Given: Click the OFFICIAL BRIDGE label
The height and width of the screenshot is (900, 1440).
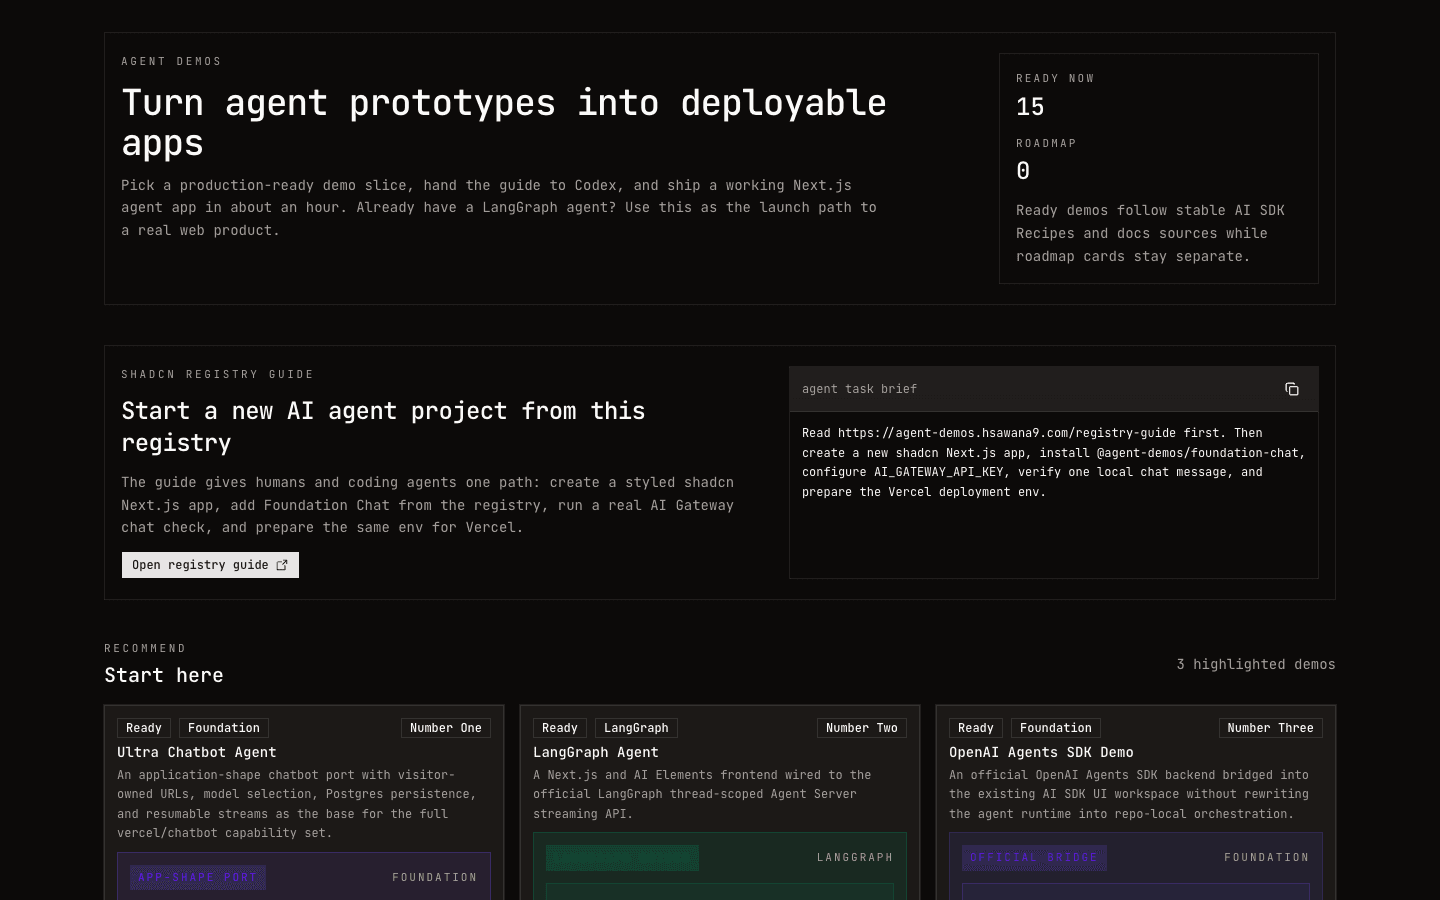Looking at the screenshot, I should [x=1034, y=857].
